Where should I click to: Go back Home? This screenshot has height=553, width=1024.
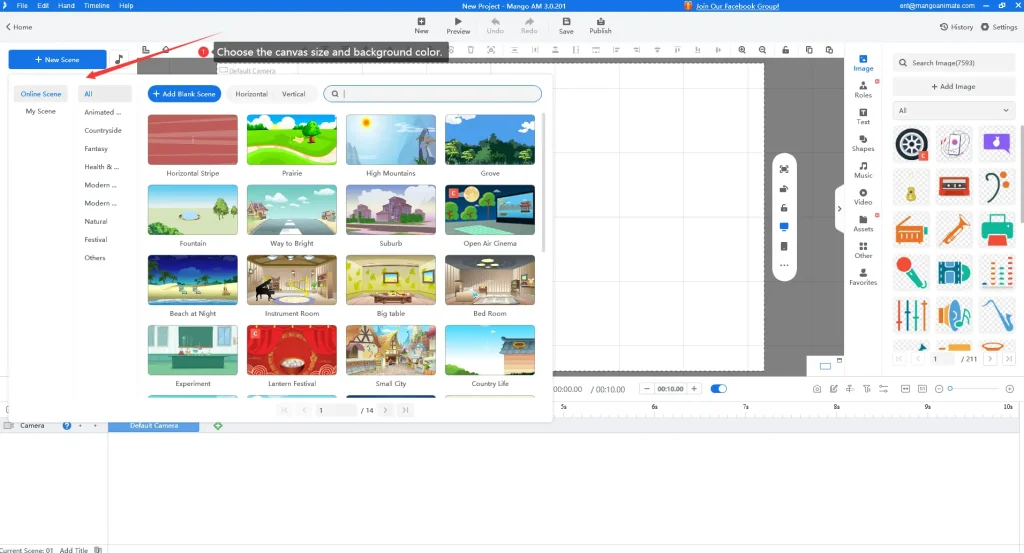click(x=19, y=27)
